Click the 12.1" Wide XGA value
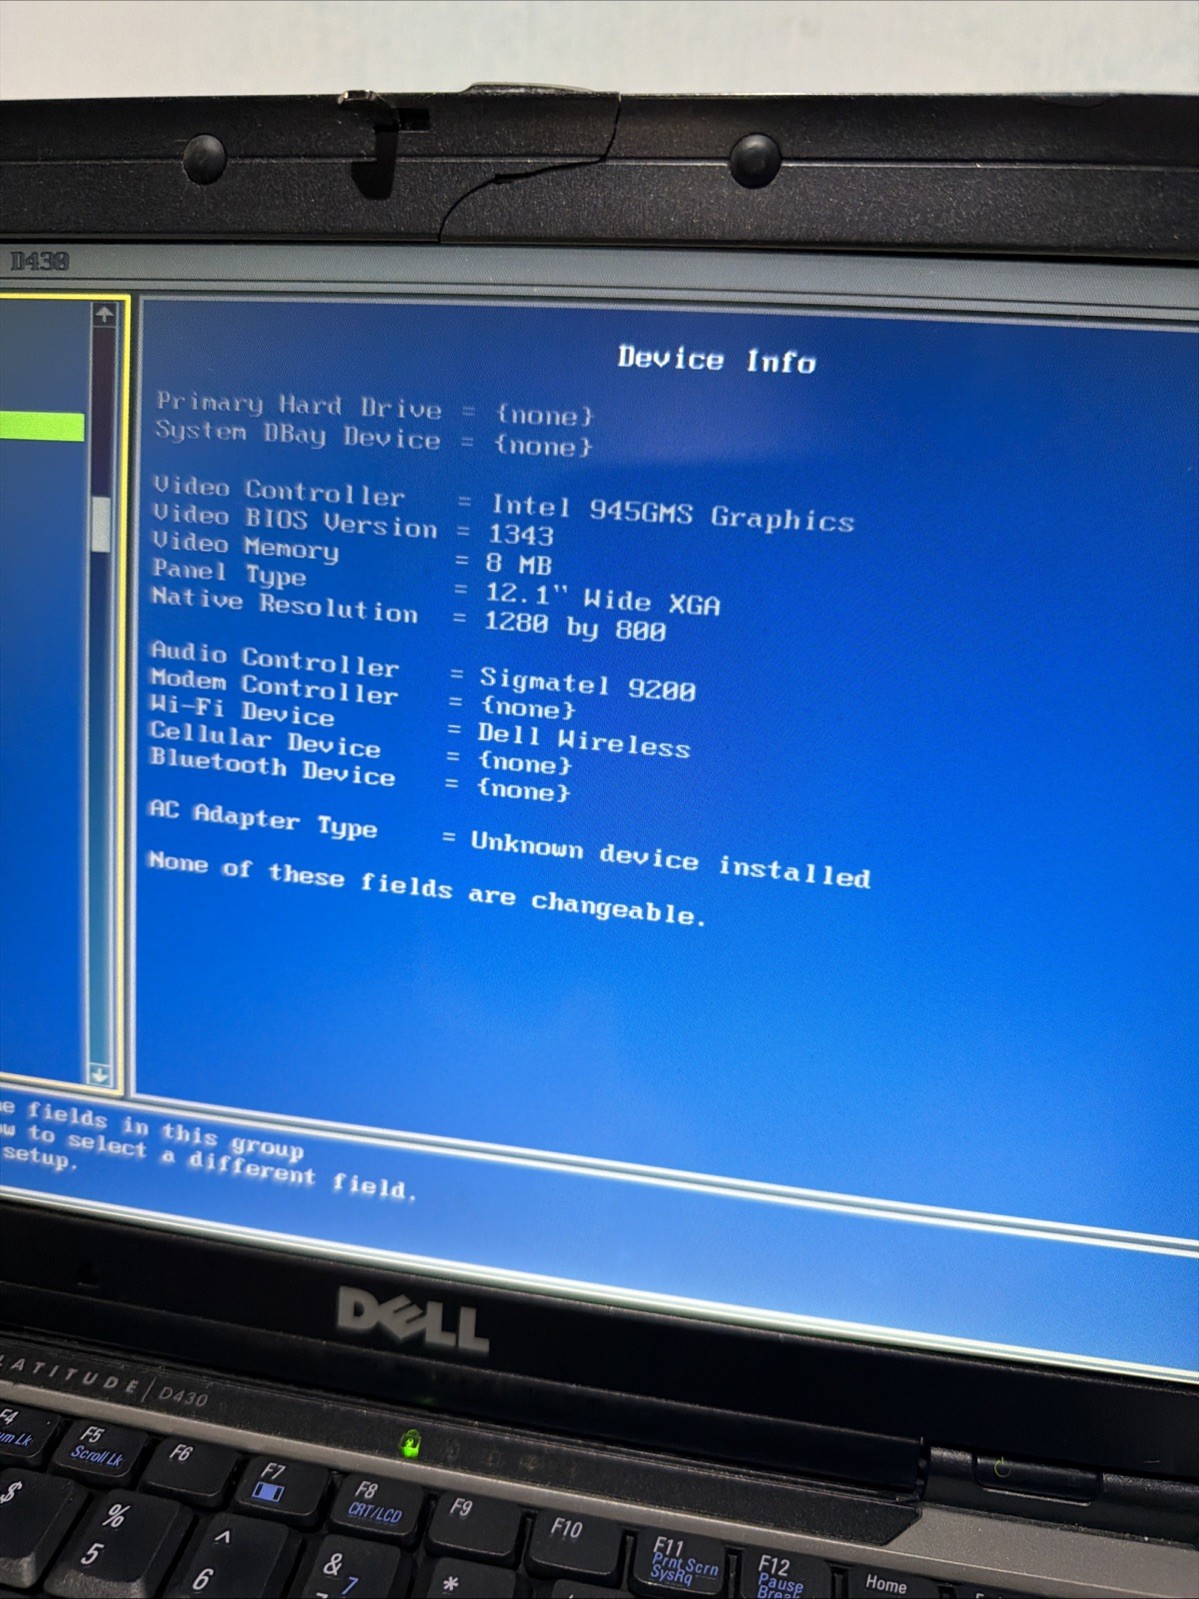 [x=602, y=598]
